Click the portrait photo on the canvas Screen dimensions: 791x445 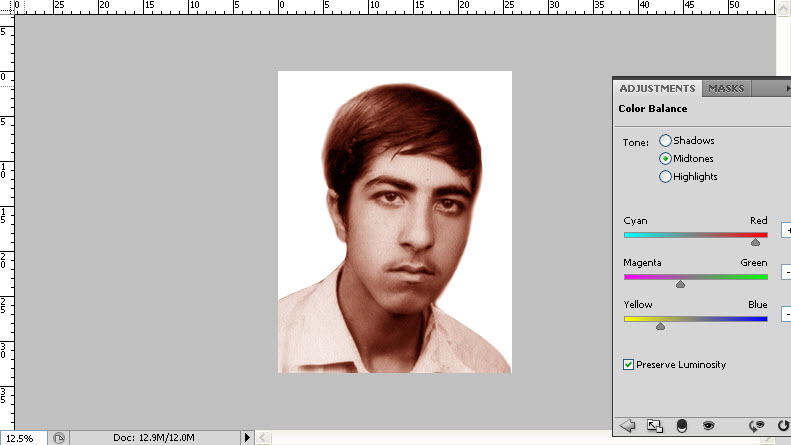(x=394, y=222)
